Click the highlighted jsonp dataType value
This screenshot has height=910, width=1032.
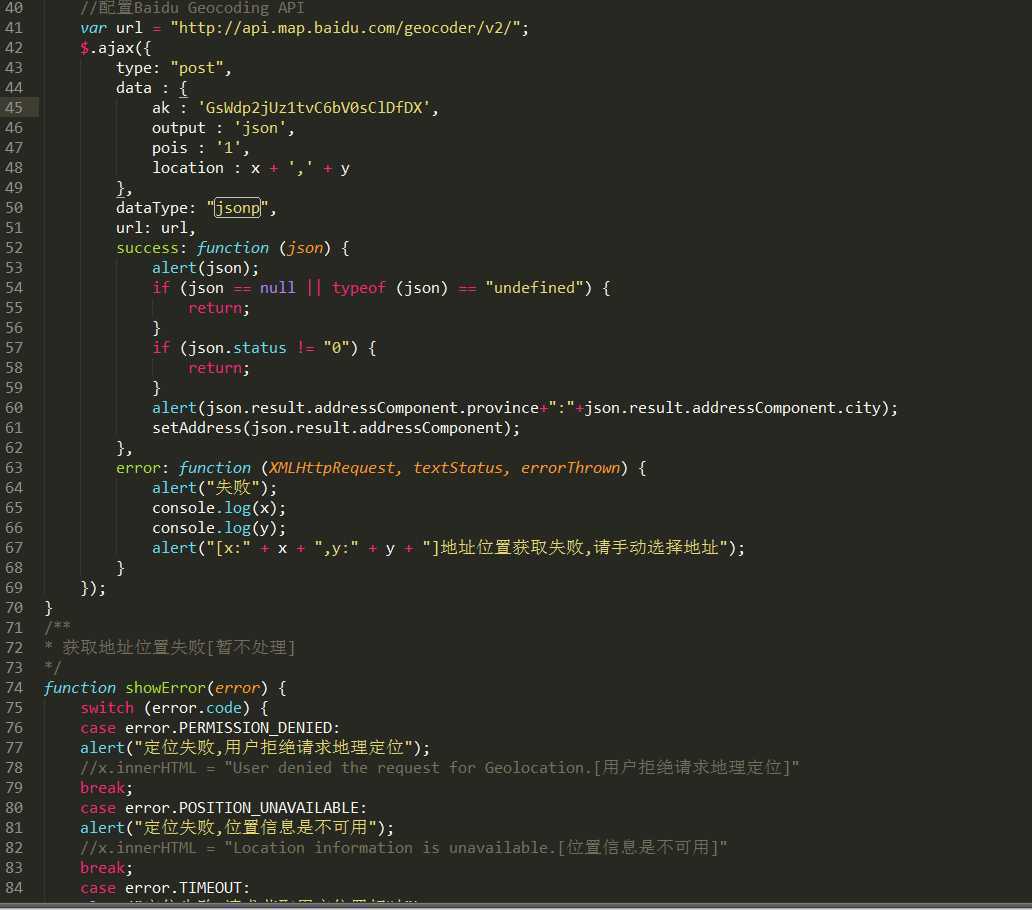click(238, 208)
